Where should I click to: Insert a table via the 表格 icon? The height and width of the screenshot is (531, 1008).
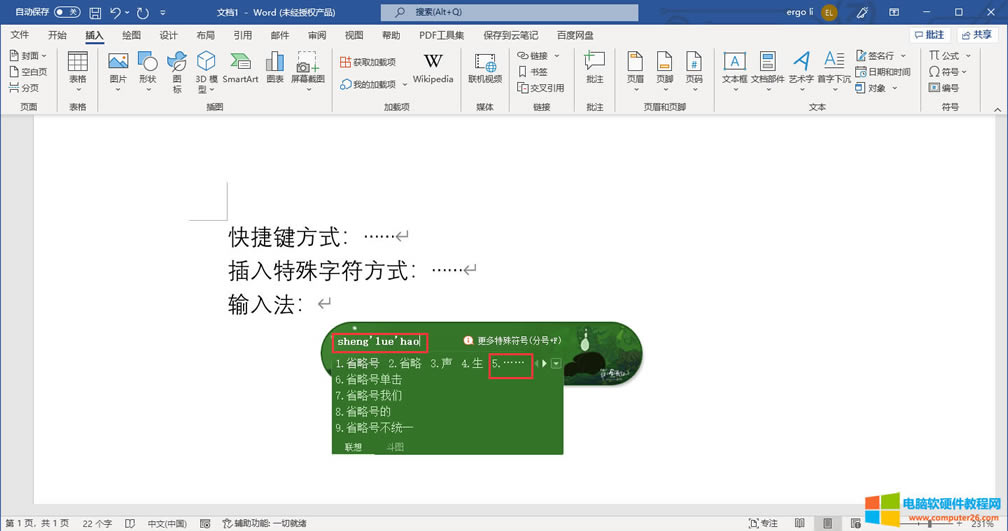coord(77,67)
